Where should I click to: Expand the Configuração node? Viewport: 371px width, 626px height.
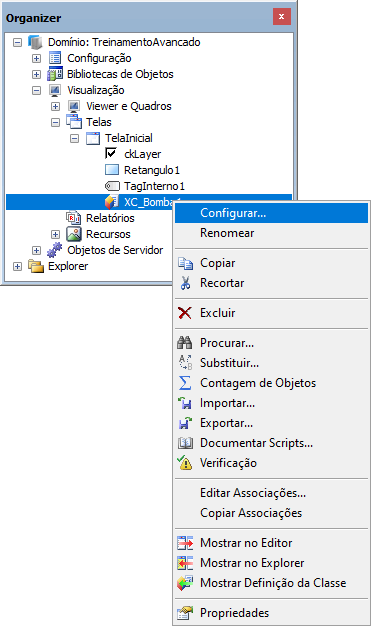pos(36,58)
